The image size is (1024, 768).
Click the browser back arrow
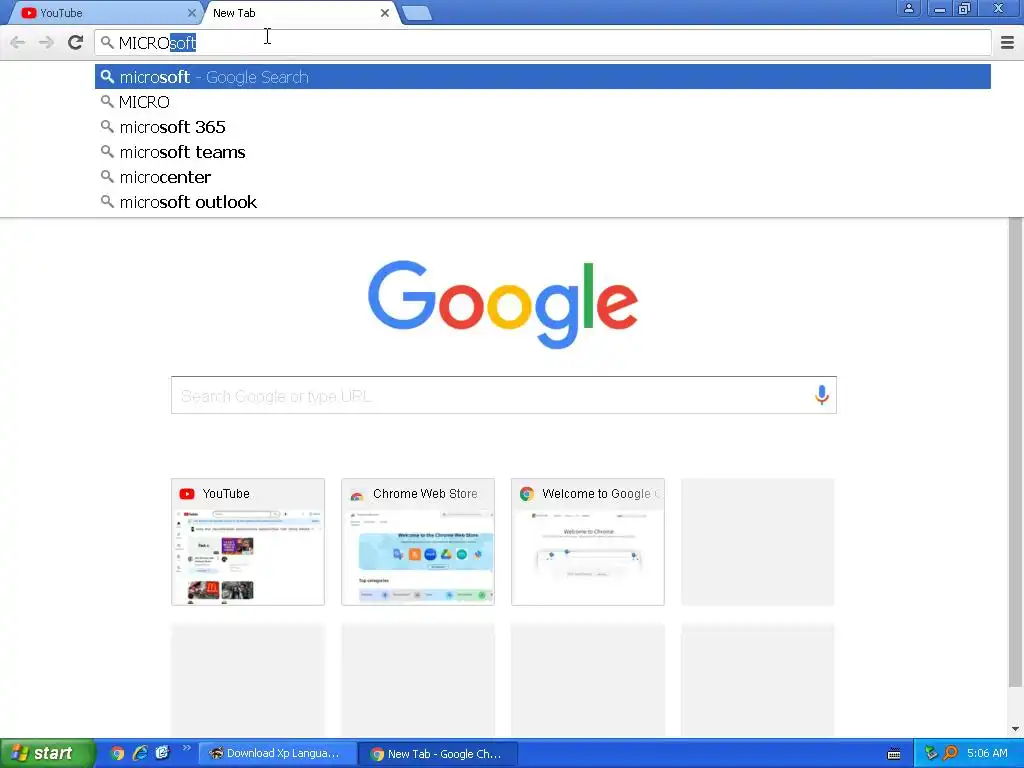(18, 43)
